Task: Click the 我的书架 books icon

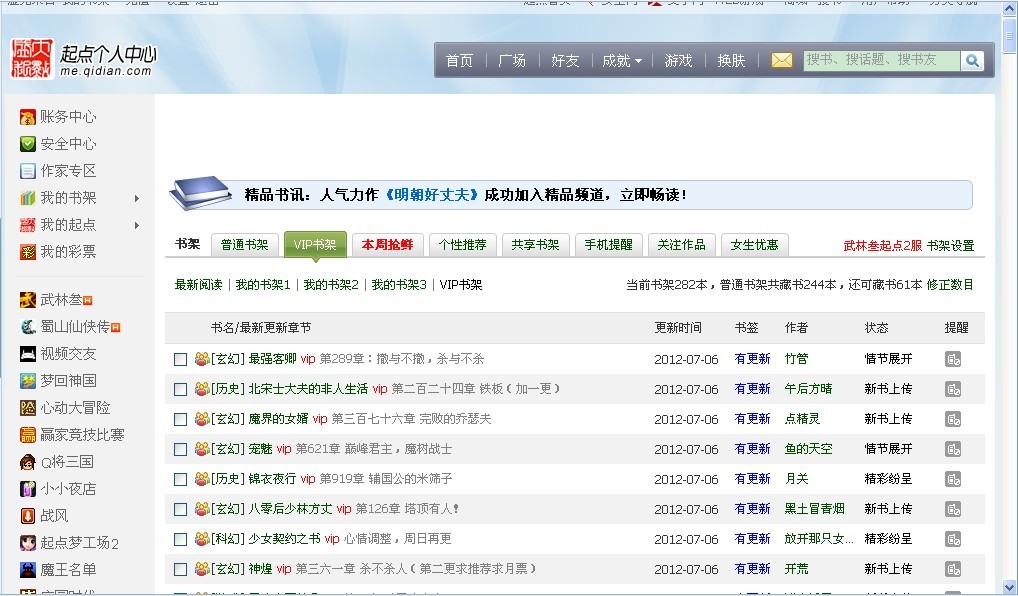Action: click(x=27, y=198)
